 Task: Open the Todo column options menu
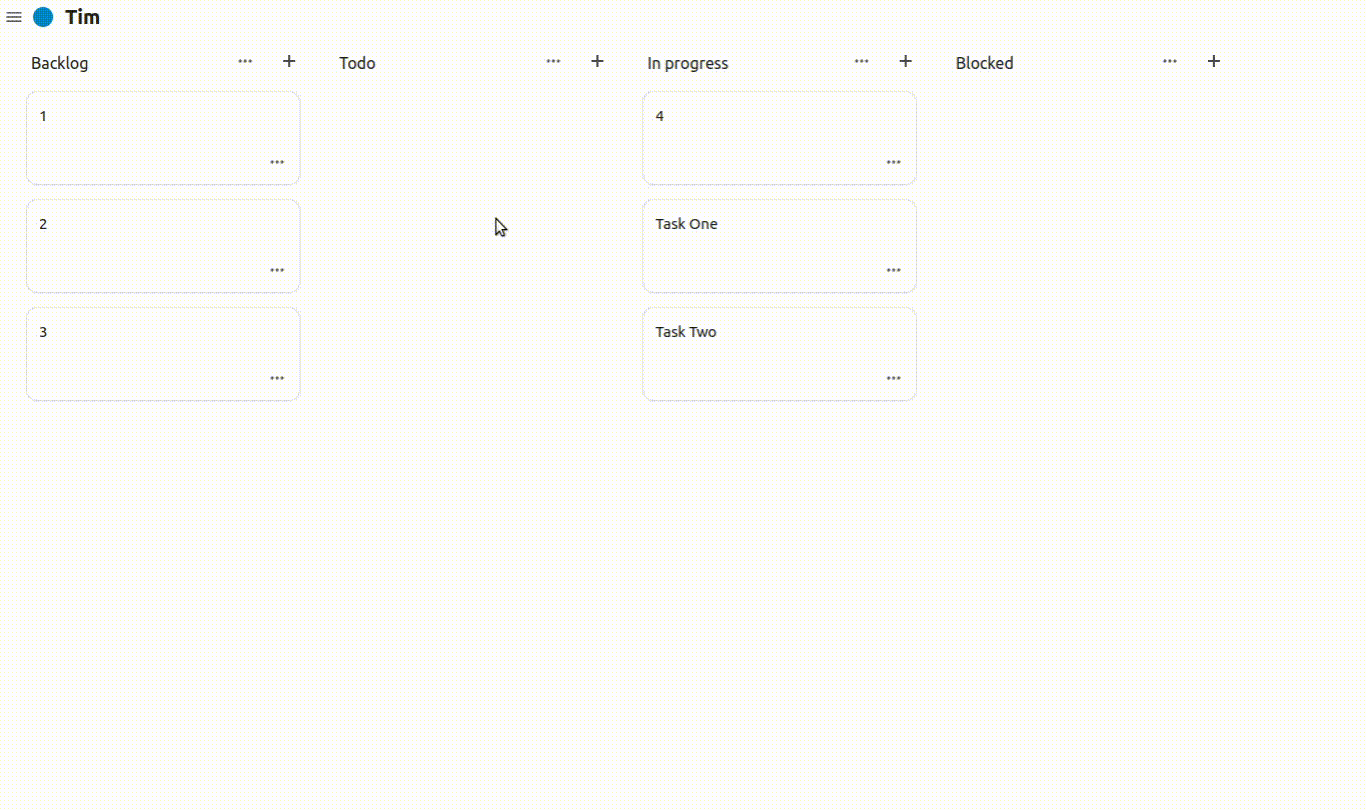pyautogui.click(x=553, y=62)
